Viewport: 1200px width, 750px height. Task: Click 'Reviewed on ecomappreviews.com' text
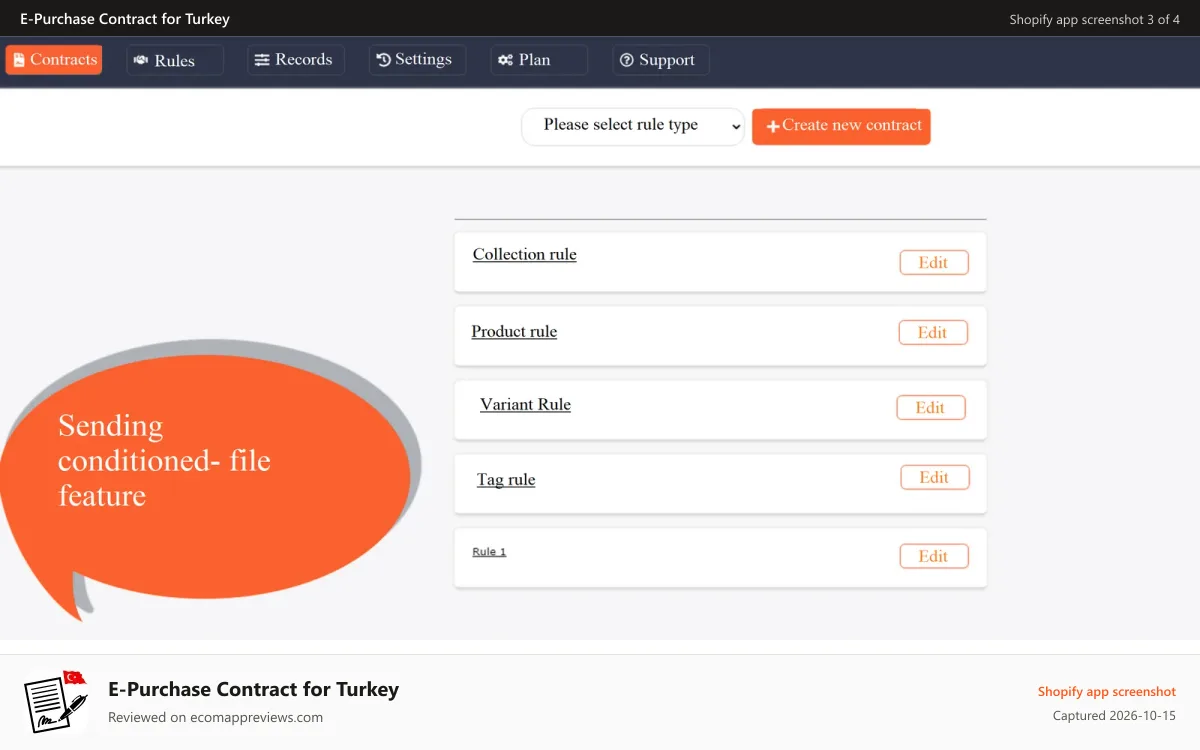(x=215, y=717)
